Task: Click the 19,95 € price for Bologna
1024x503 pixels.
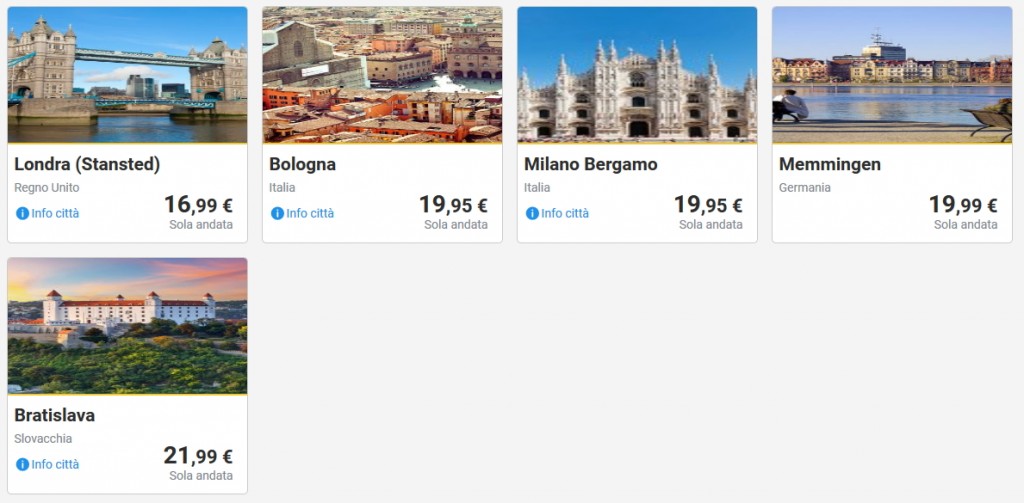Action: click(x=453, y=205)
